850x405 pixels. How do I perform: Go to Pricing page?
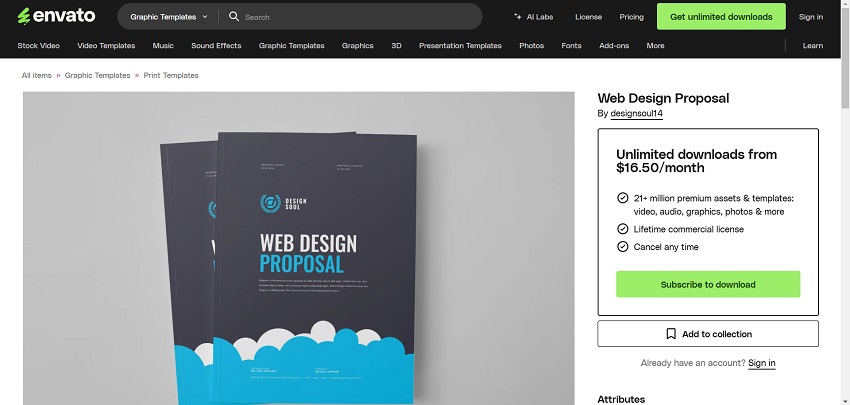[632, 17]
